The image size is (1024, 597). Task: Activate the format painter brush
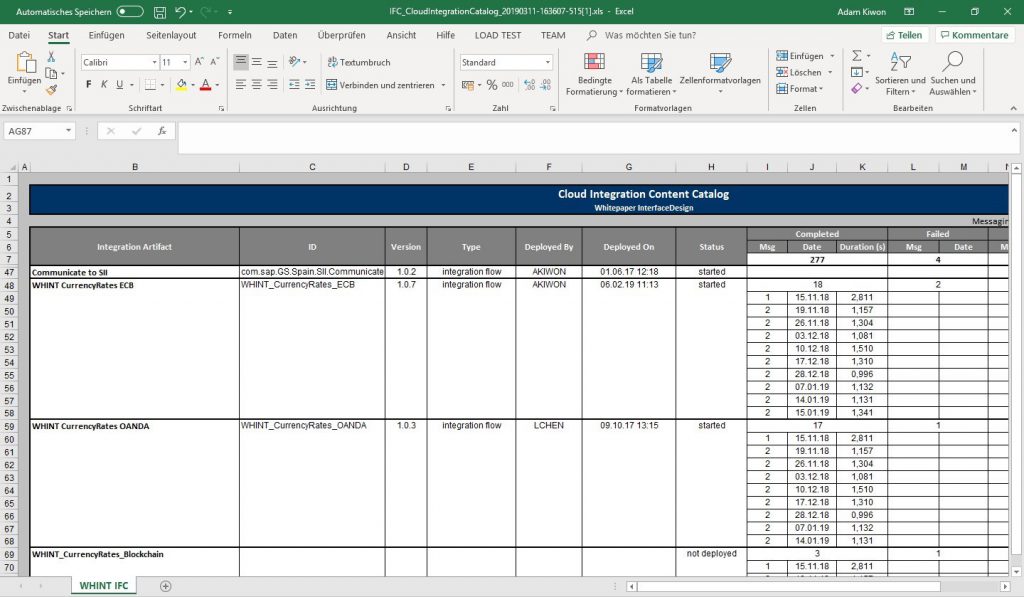[51, 89]
